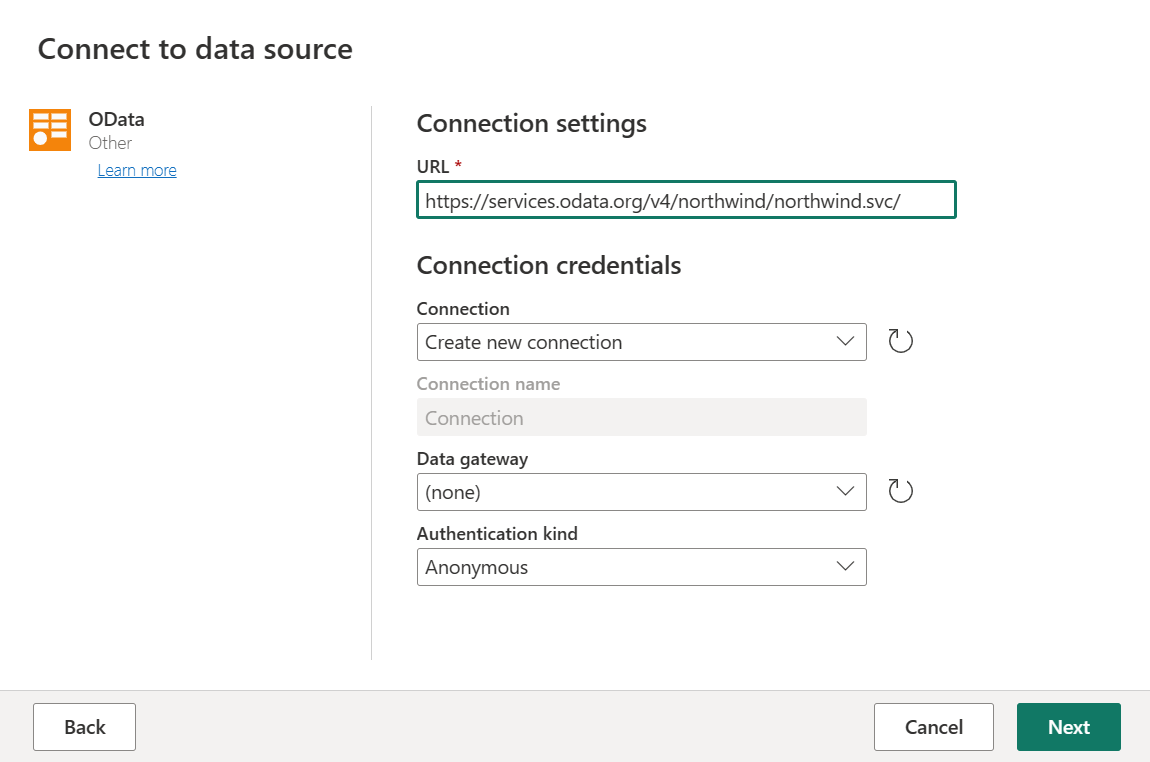Image resolution: width=1150 pixels, height=762 pixels.
Task: Click the dropdown chevron on Authentication kind
Action: 847,567
